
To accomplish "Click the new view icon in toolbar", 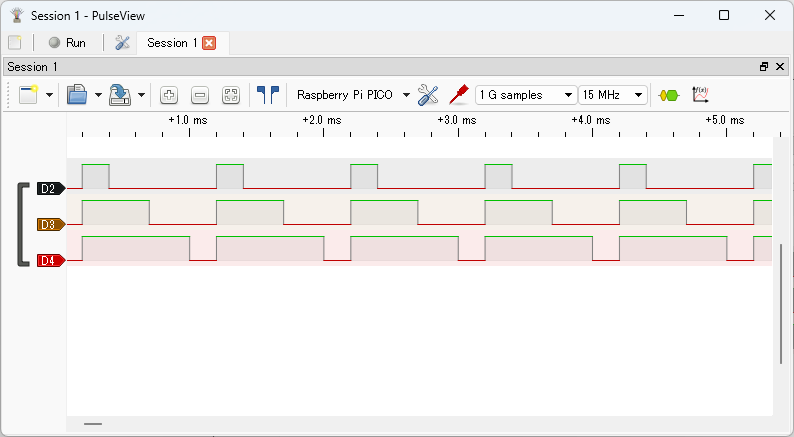I will pyautogui.click(x=28, y=95).
